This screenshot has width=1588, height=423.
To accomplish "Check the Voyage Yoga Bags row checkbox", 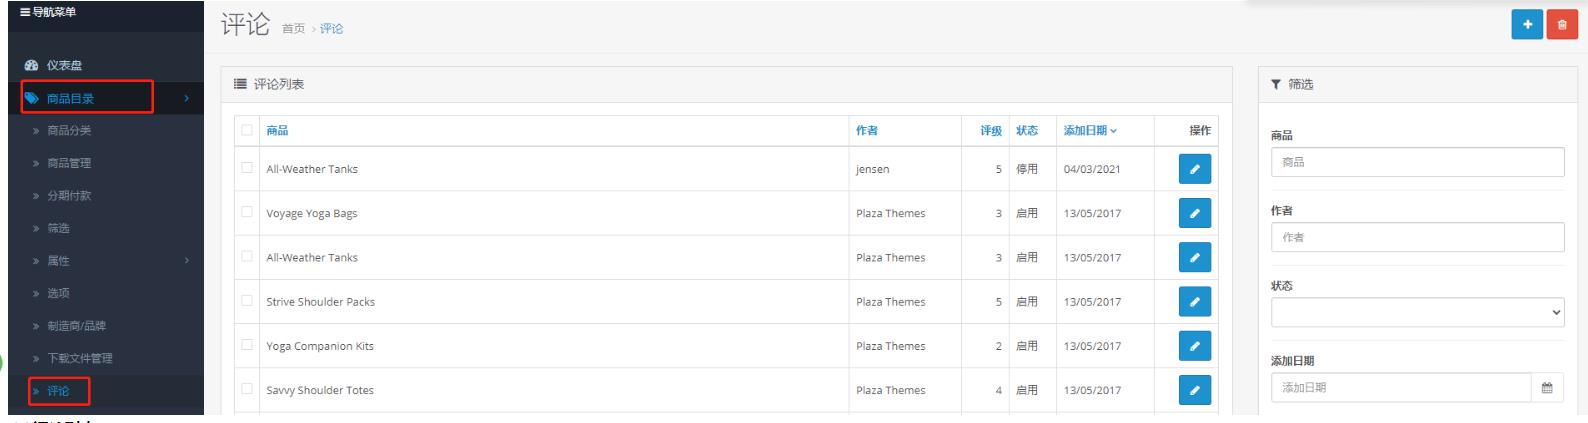I will 247,213.
